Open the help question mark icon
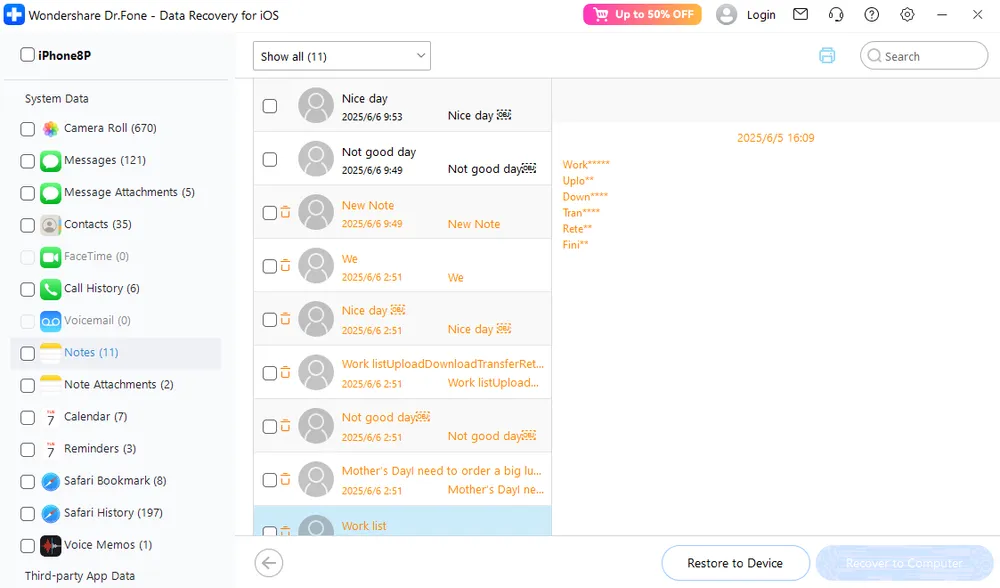Screen dimensions: 1000x588 pos(872,15)
